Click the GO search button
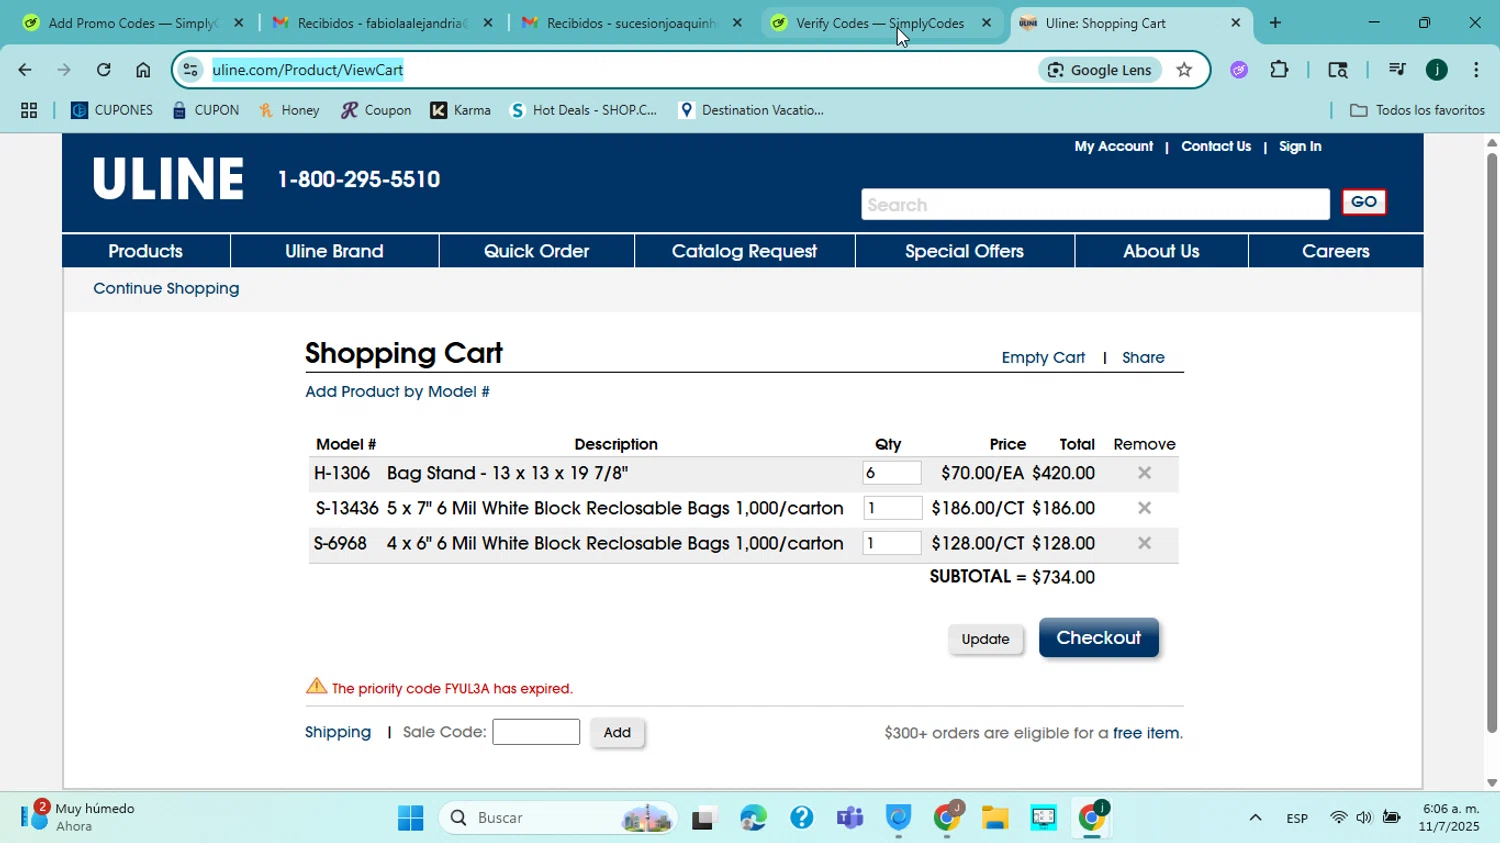1500x843 pixels. pyautogui.click(x=1364, y=202)
